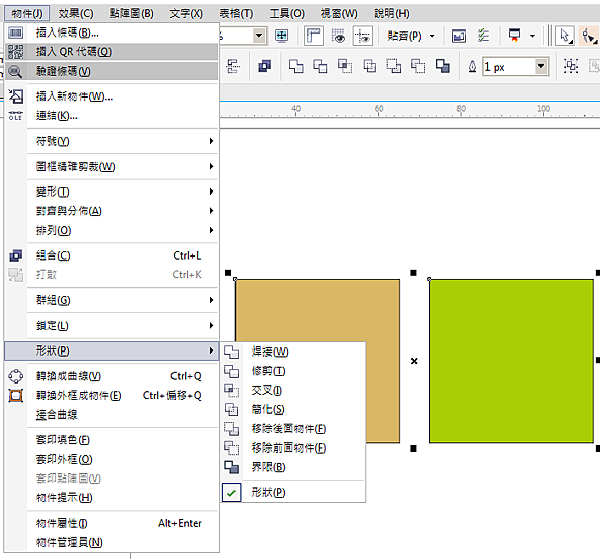Click the Boundary icon in submenu
The width and height of the screenshot is (600, 559).
[x=232, y=467]
